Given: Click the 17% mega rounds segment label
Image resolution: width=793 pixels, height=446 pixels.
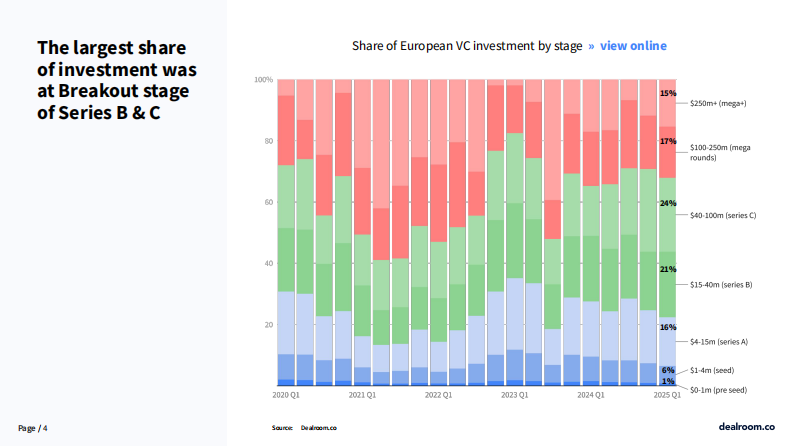Looking at the screenshot, I should (x=668, y=142).
